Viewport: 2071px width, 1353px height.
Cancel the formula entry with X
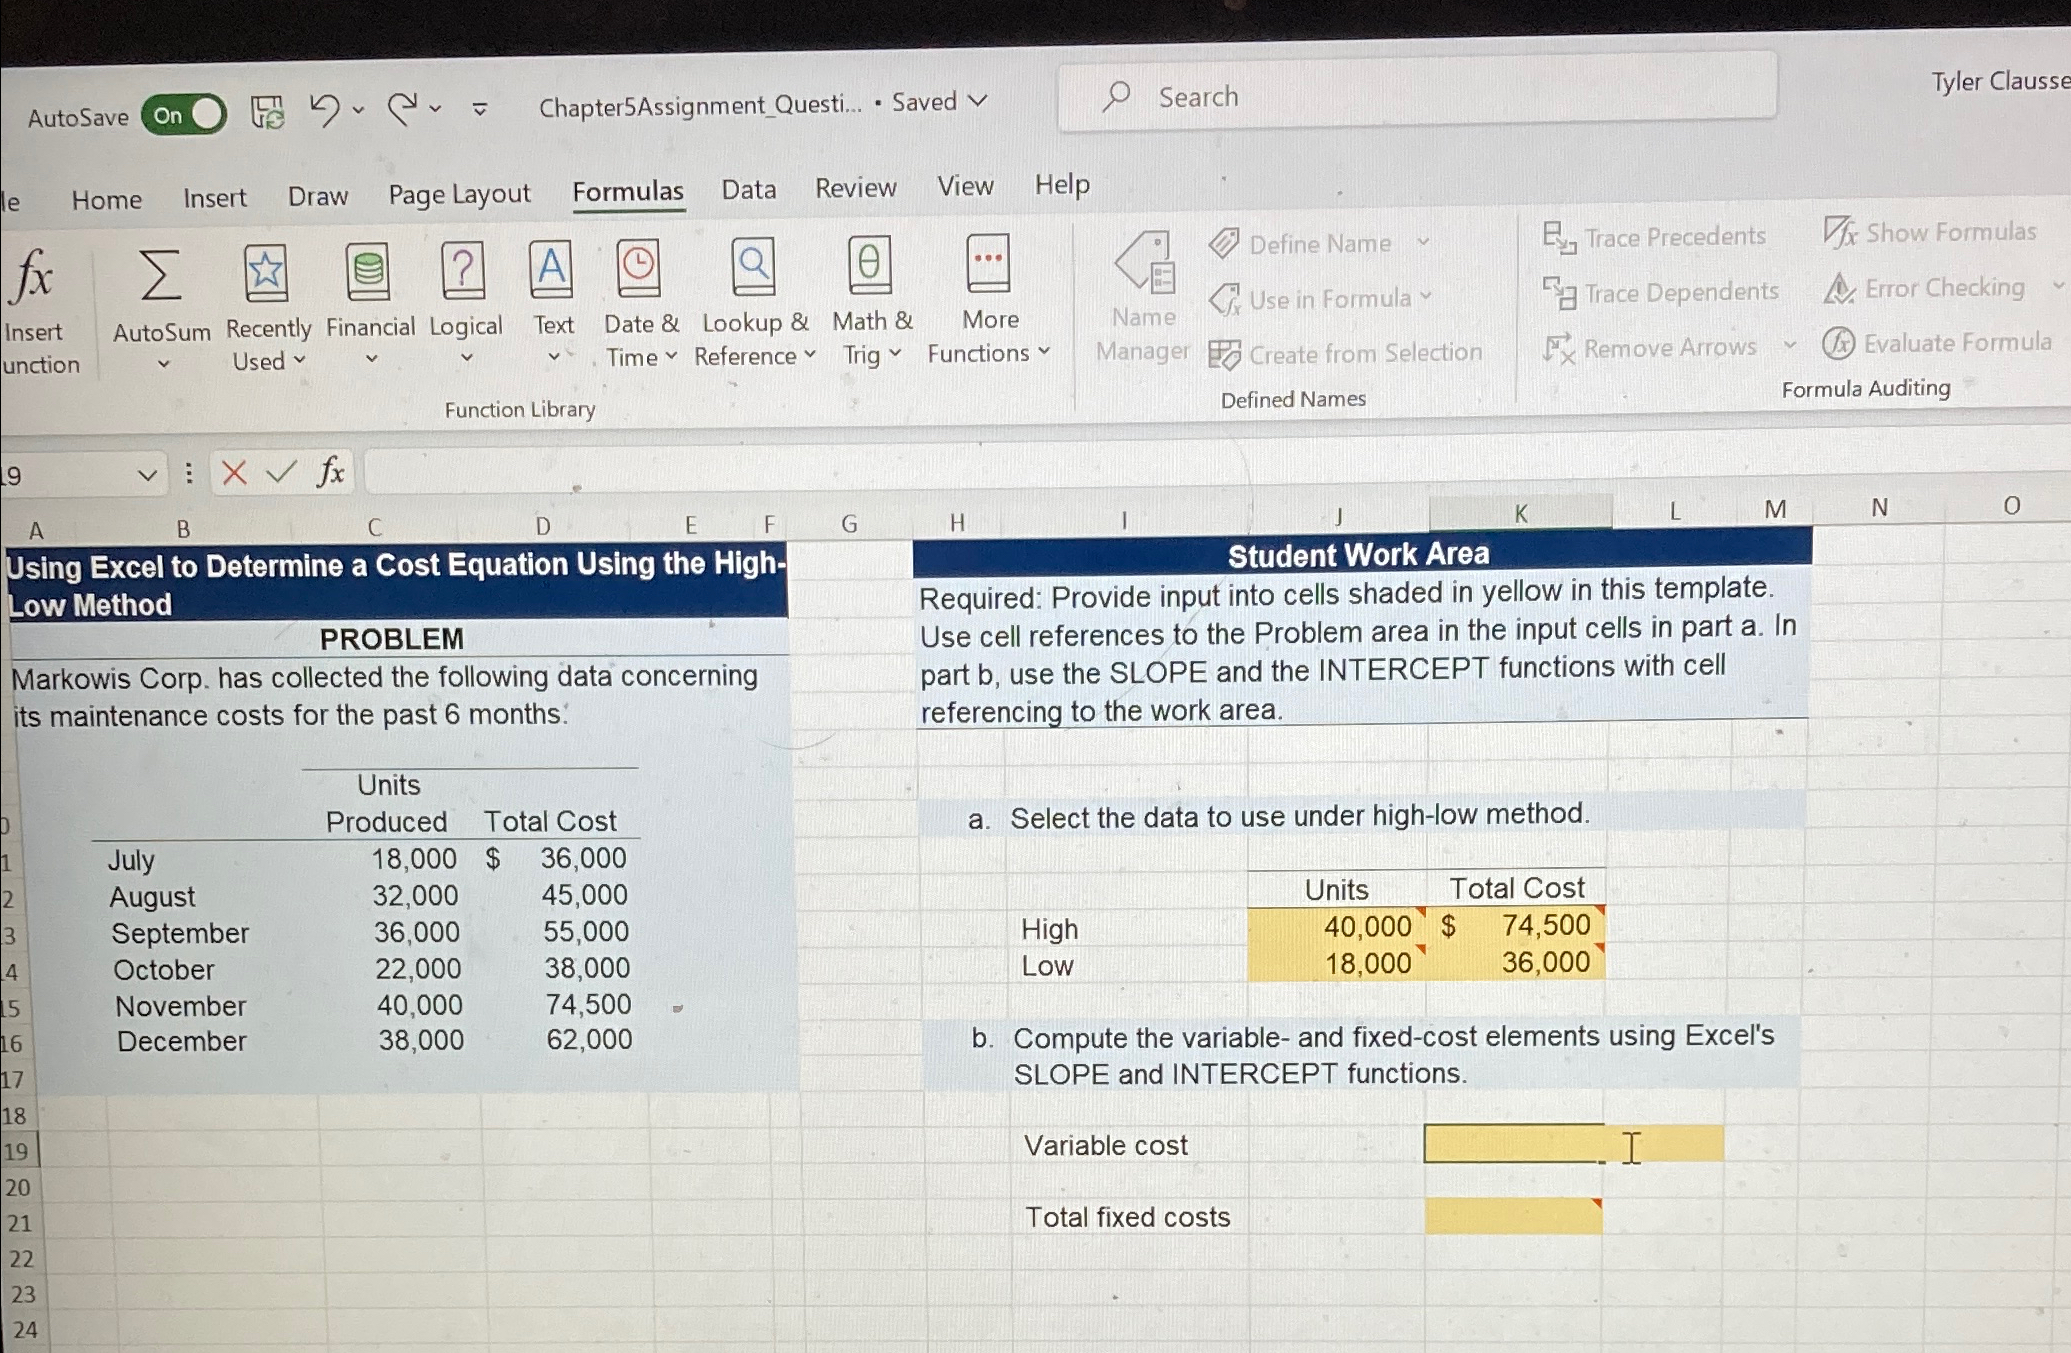pos(233,473)
